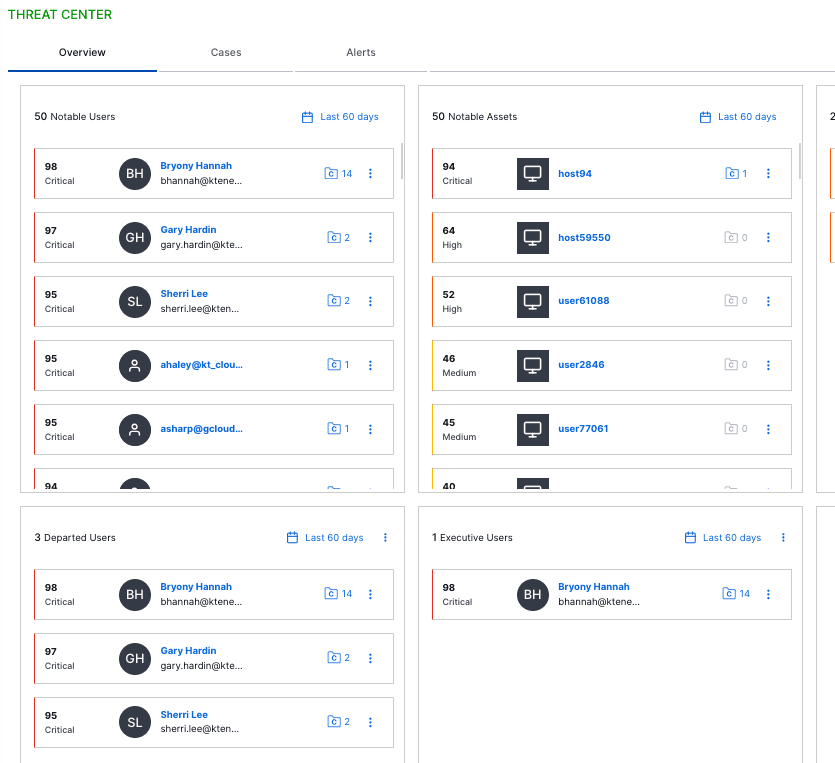835x763 pixels.
Task: Open ahaley@kt_clou... user link
Action: (x=201, y=365)
